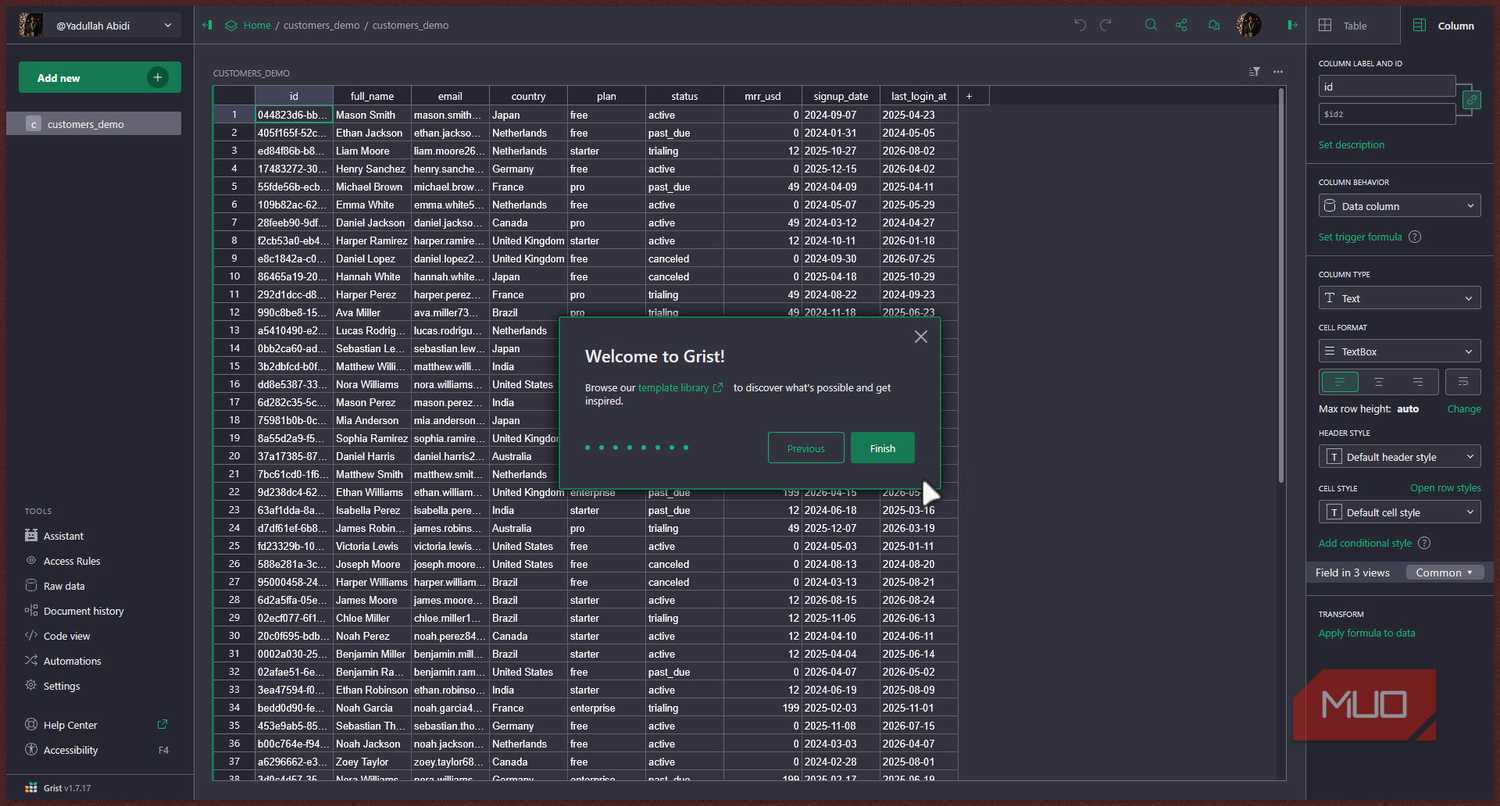Viewport: 1500px width, 806px height.
Task: Collapse the left navigation panel
Action: pyautogui.click(x=207, y=25)
